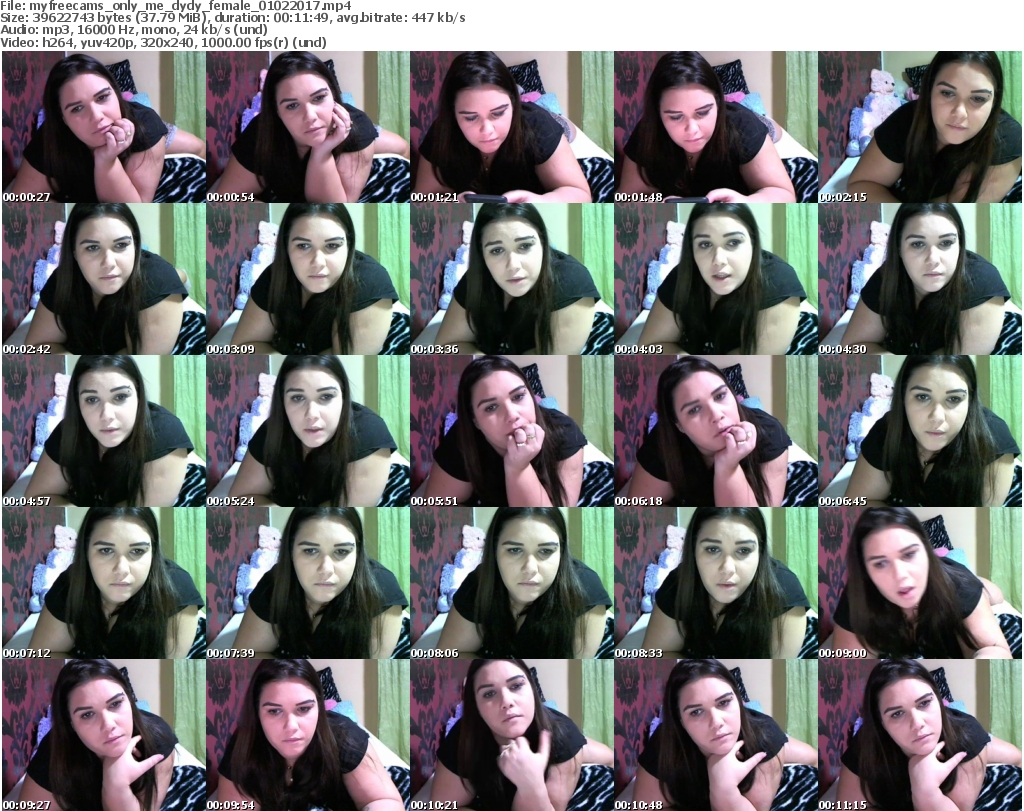Select the thumbnail stamped 00:02:15
This screenshot has width=1024, height=811.
(920, 127)
